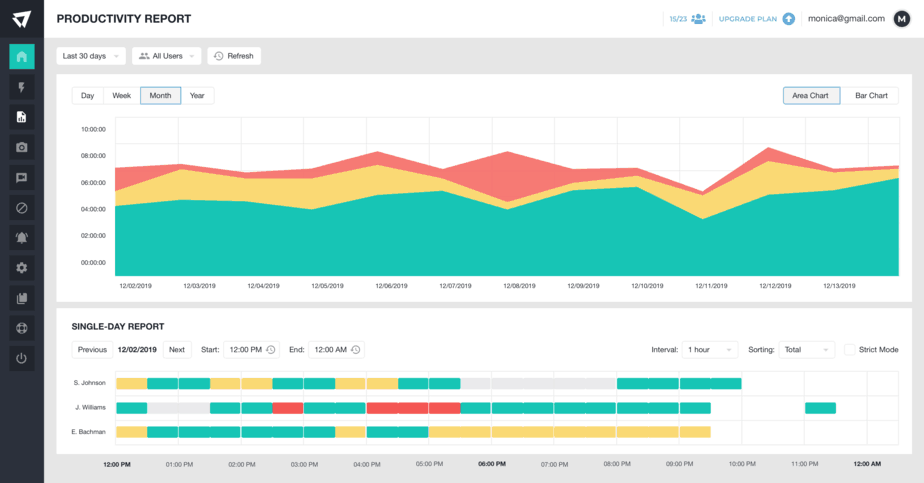The height and width of the screenshot is (483, 924).
Task: Click the power logout sidebar icon
Action: pos(22,358)
